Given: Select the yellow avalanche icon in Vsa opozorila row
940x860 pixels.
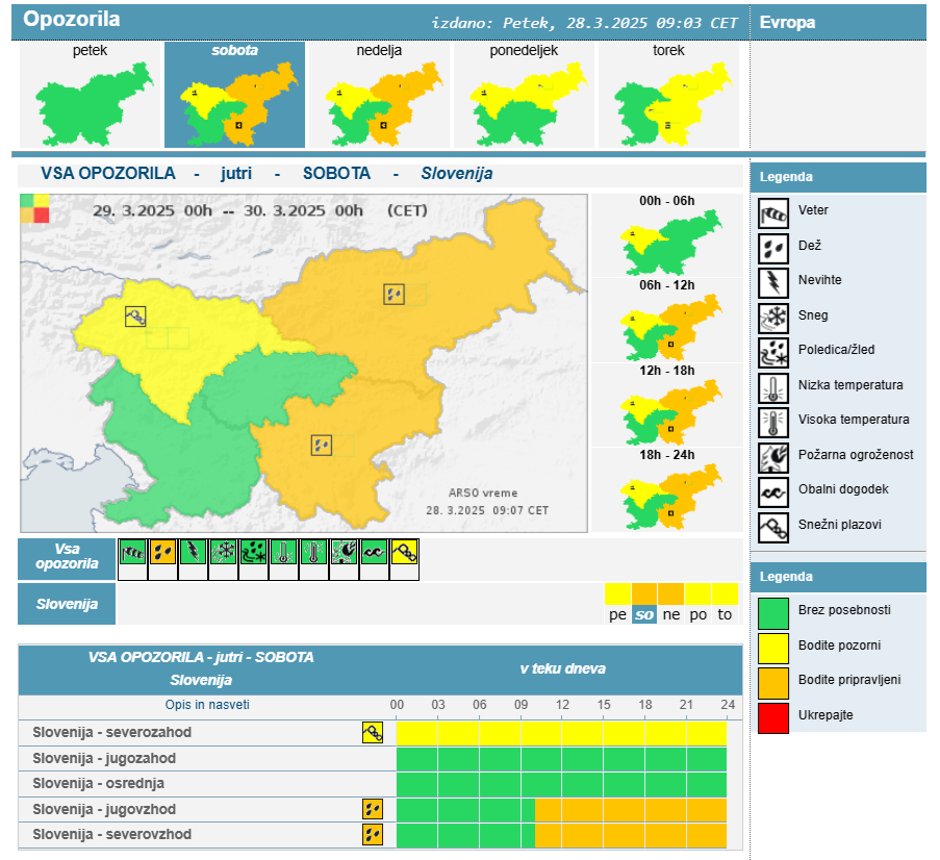Looking at the screenshot, I should 404,552.
